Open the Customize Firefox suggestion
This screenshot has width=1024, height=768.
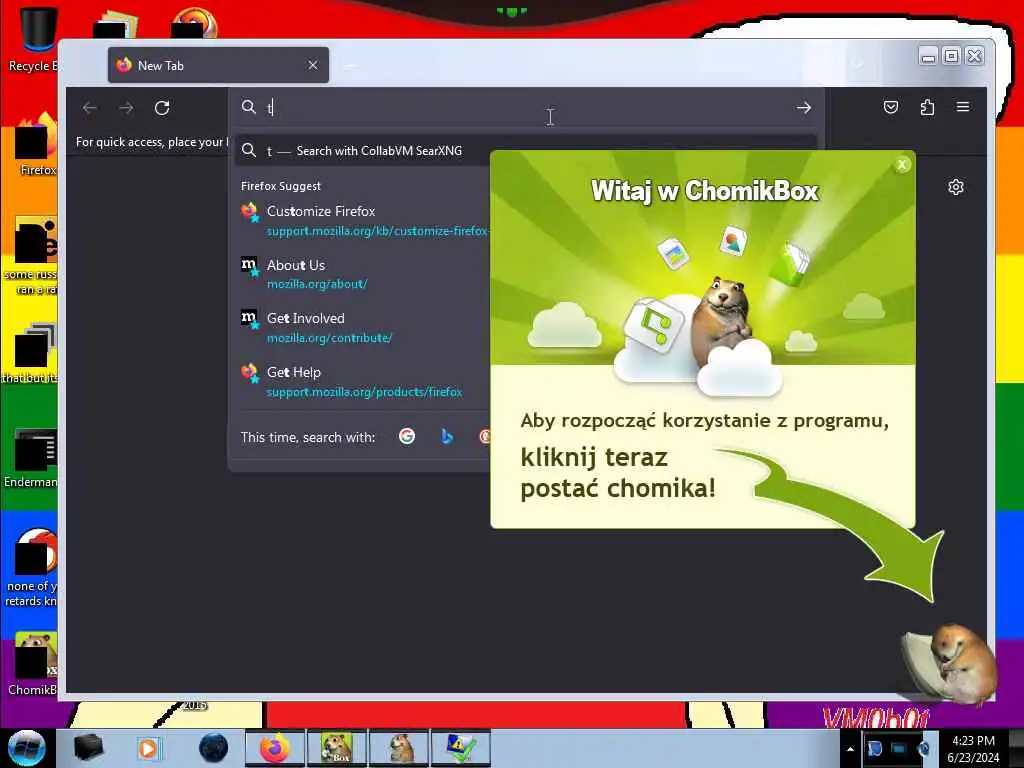click(362, 221)
